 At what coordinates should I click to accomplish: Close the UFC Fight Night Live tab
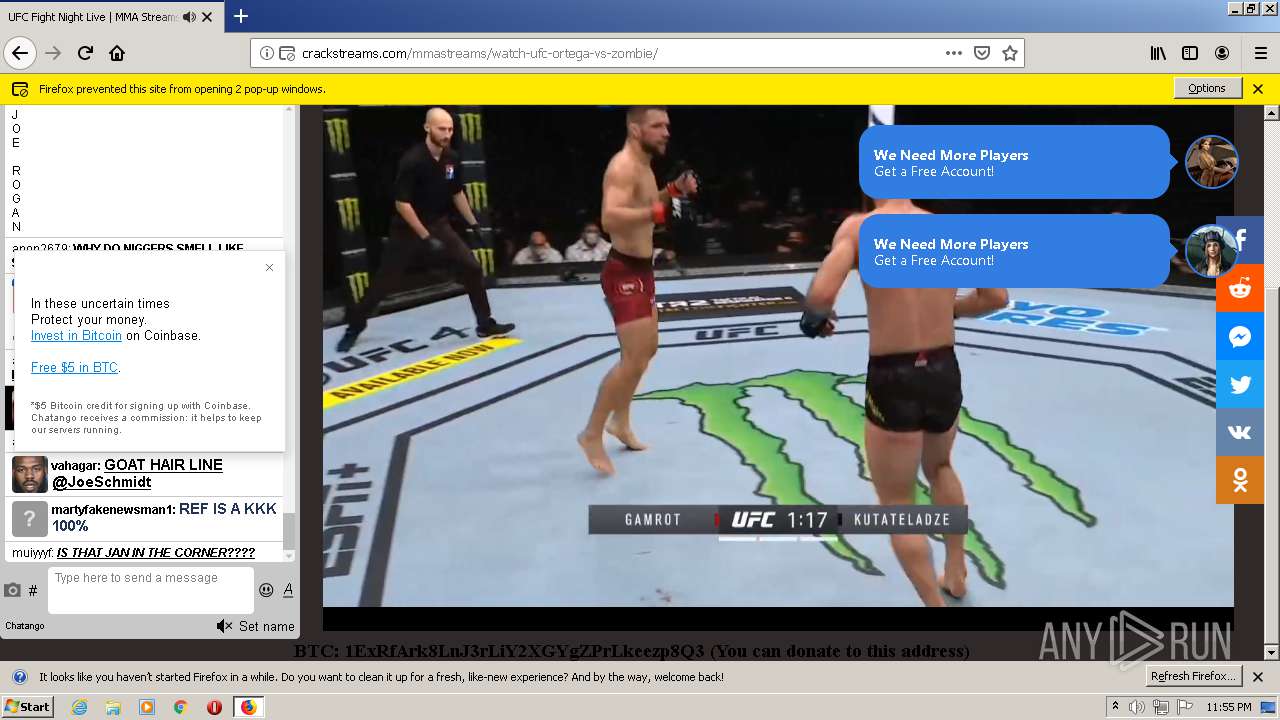click(x=207, y=17)
